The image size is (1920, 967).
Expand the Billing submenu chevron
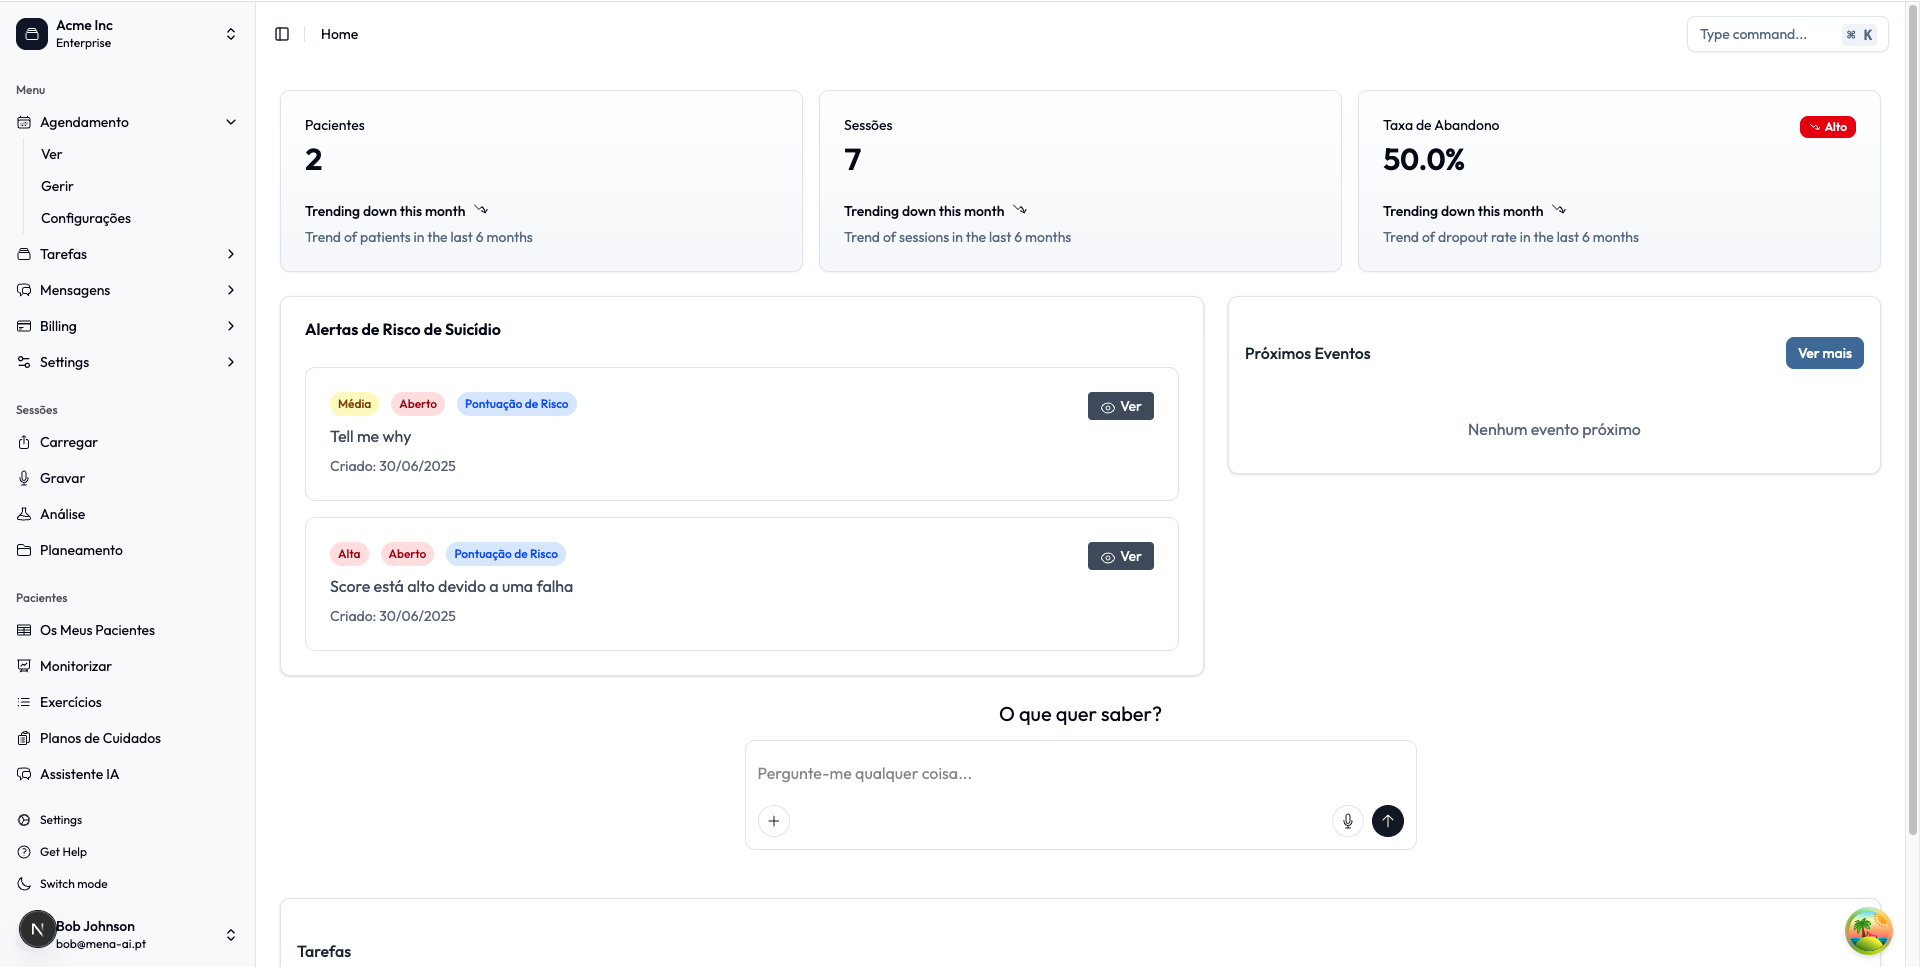click(231, 326)
